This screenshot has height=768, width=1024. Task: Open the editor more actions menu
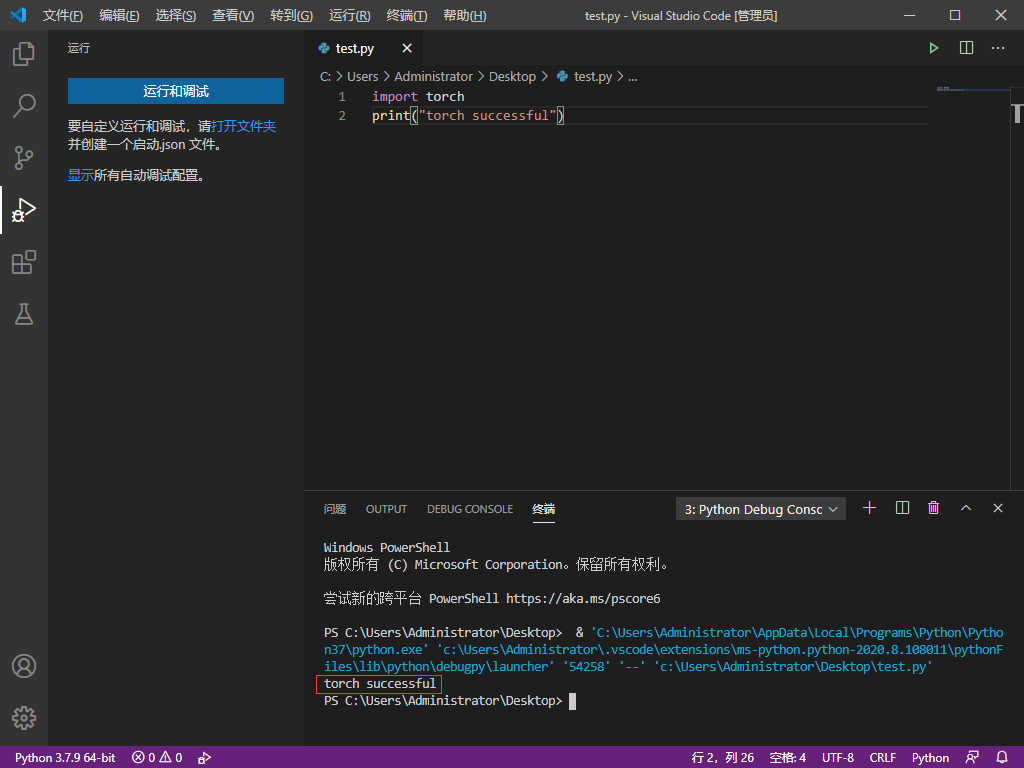click(997, 47)
